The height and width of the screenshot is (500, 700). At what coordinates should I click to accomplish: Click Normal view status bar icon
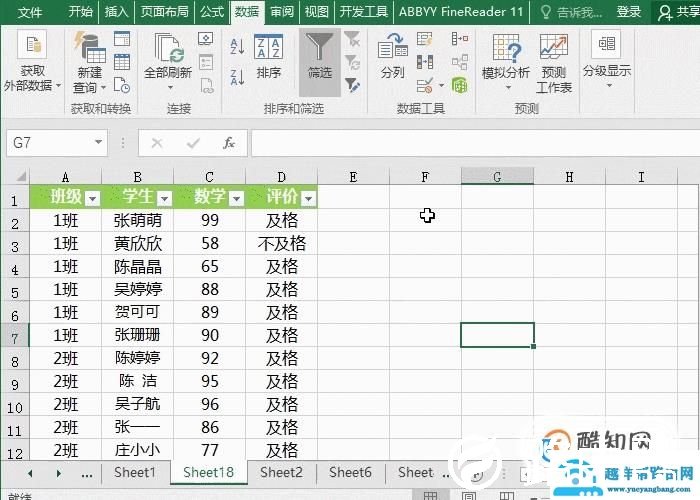pyautogui.click(x=430, y=495)
